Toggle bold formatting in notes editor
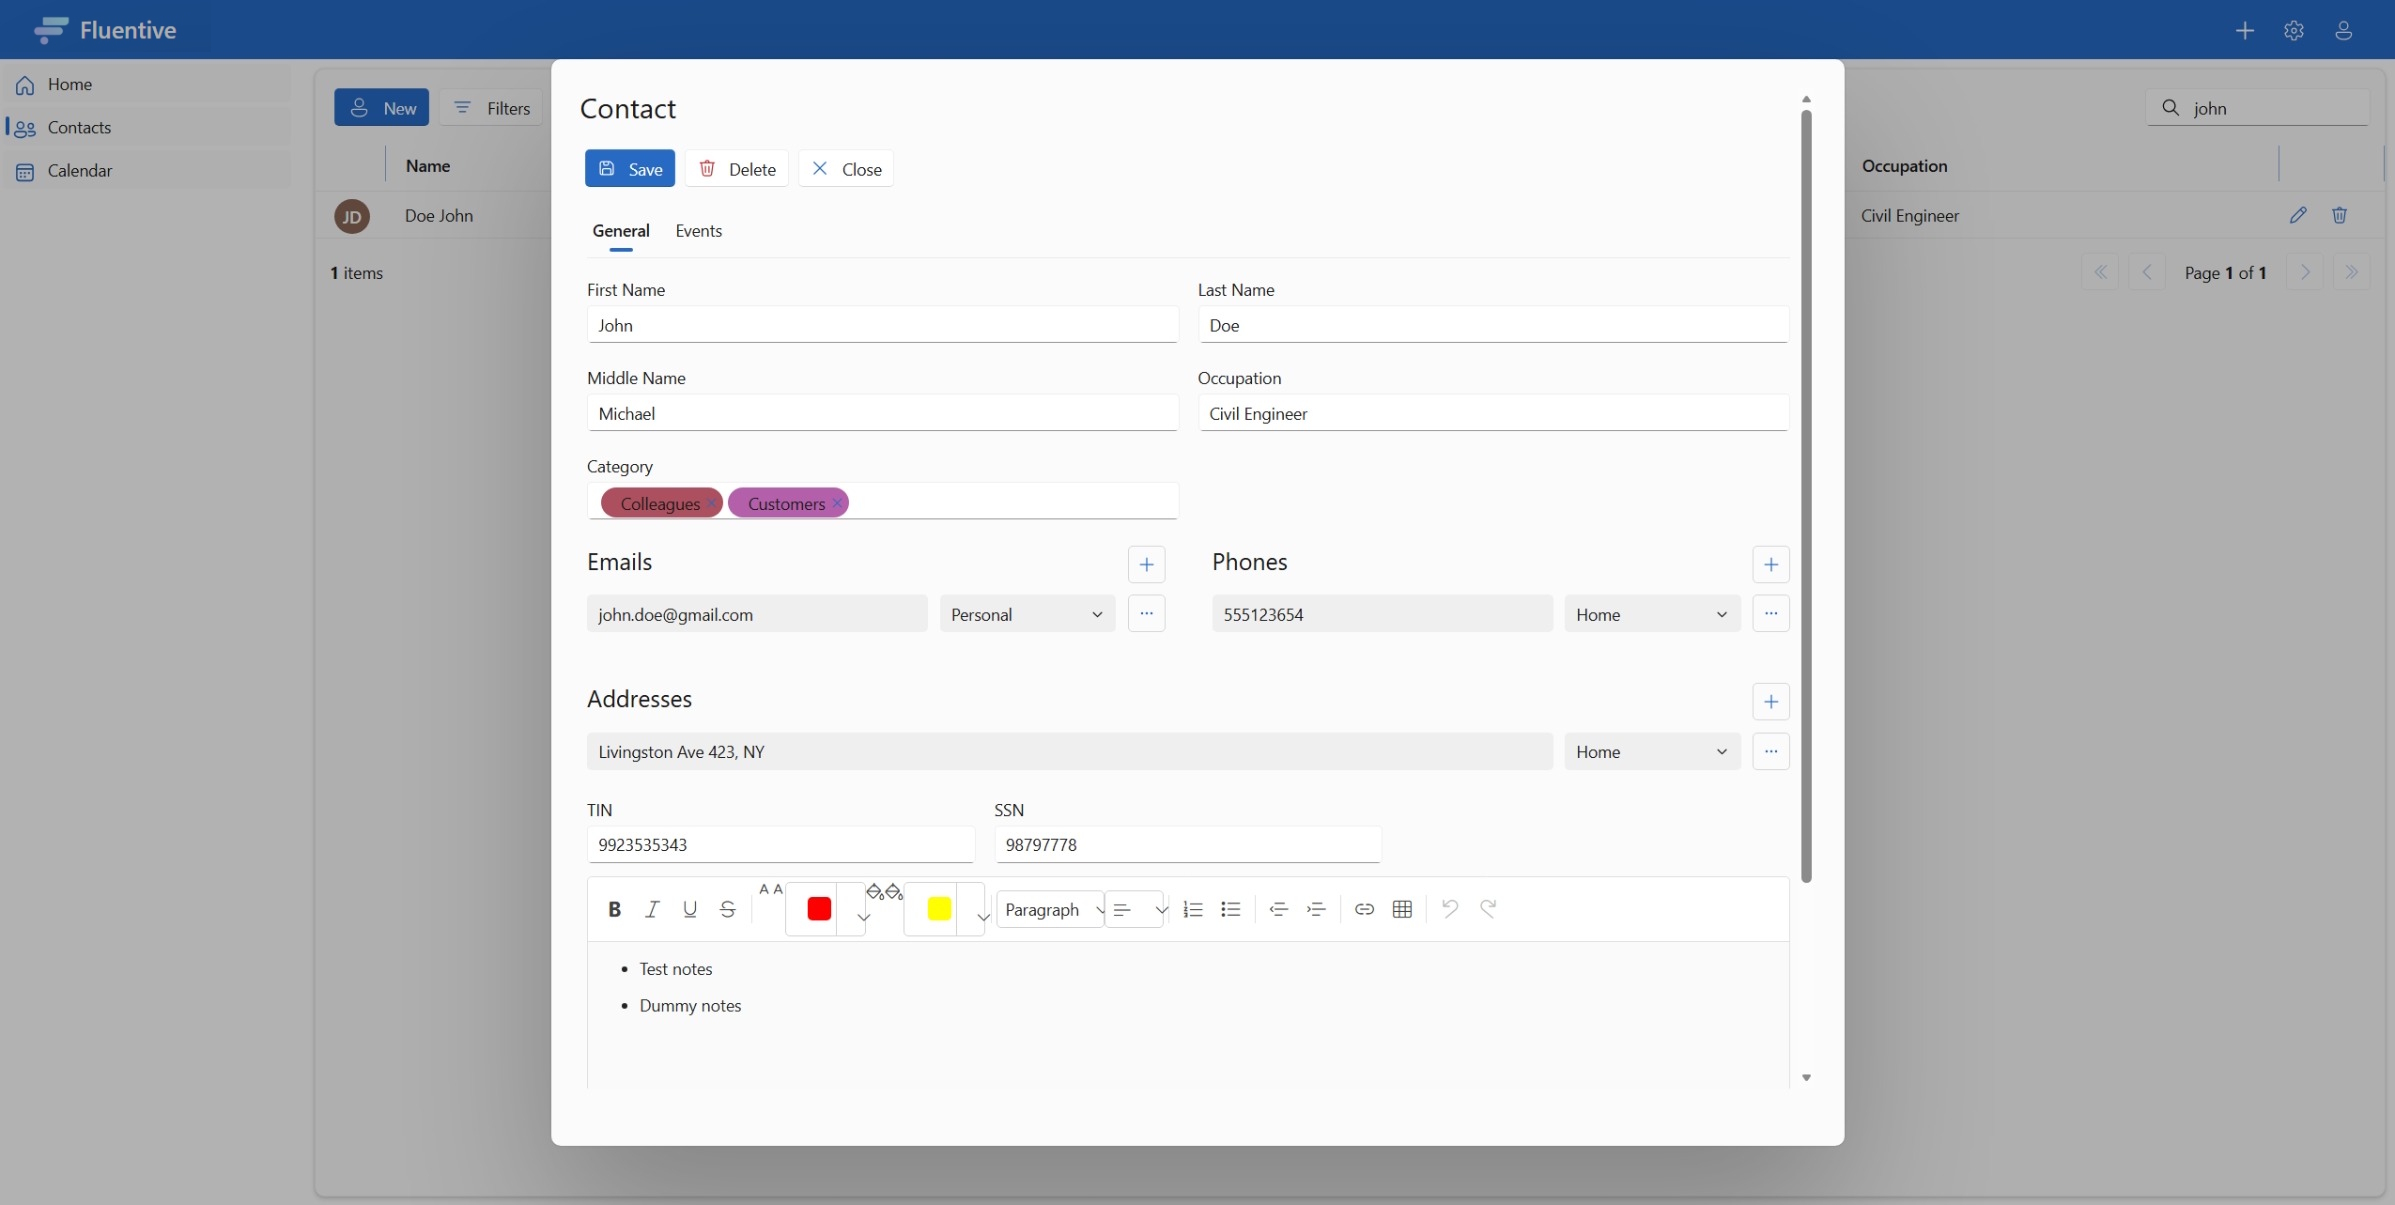This screenshot has height=1205, width=2395. tap(614, 909)
